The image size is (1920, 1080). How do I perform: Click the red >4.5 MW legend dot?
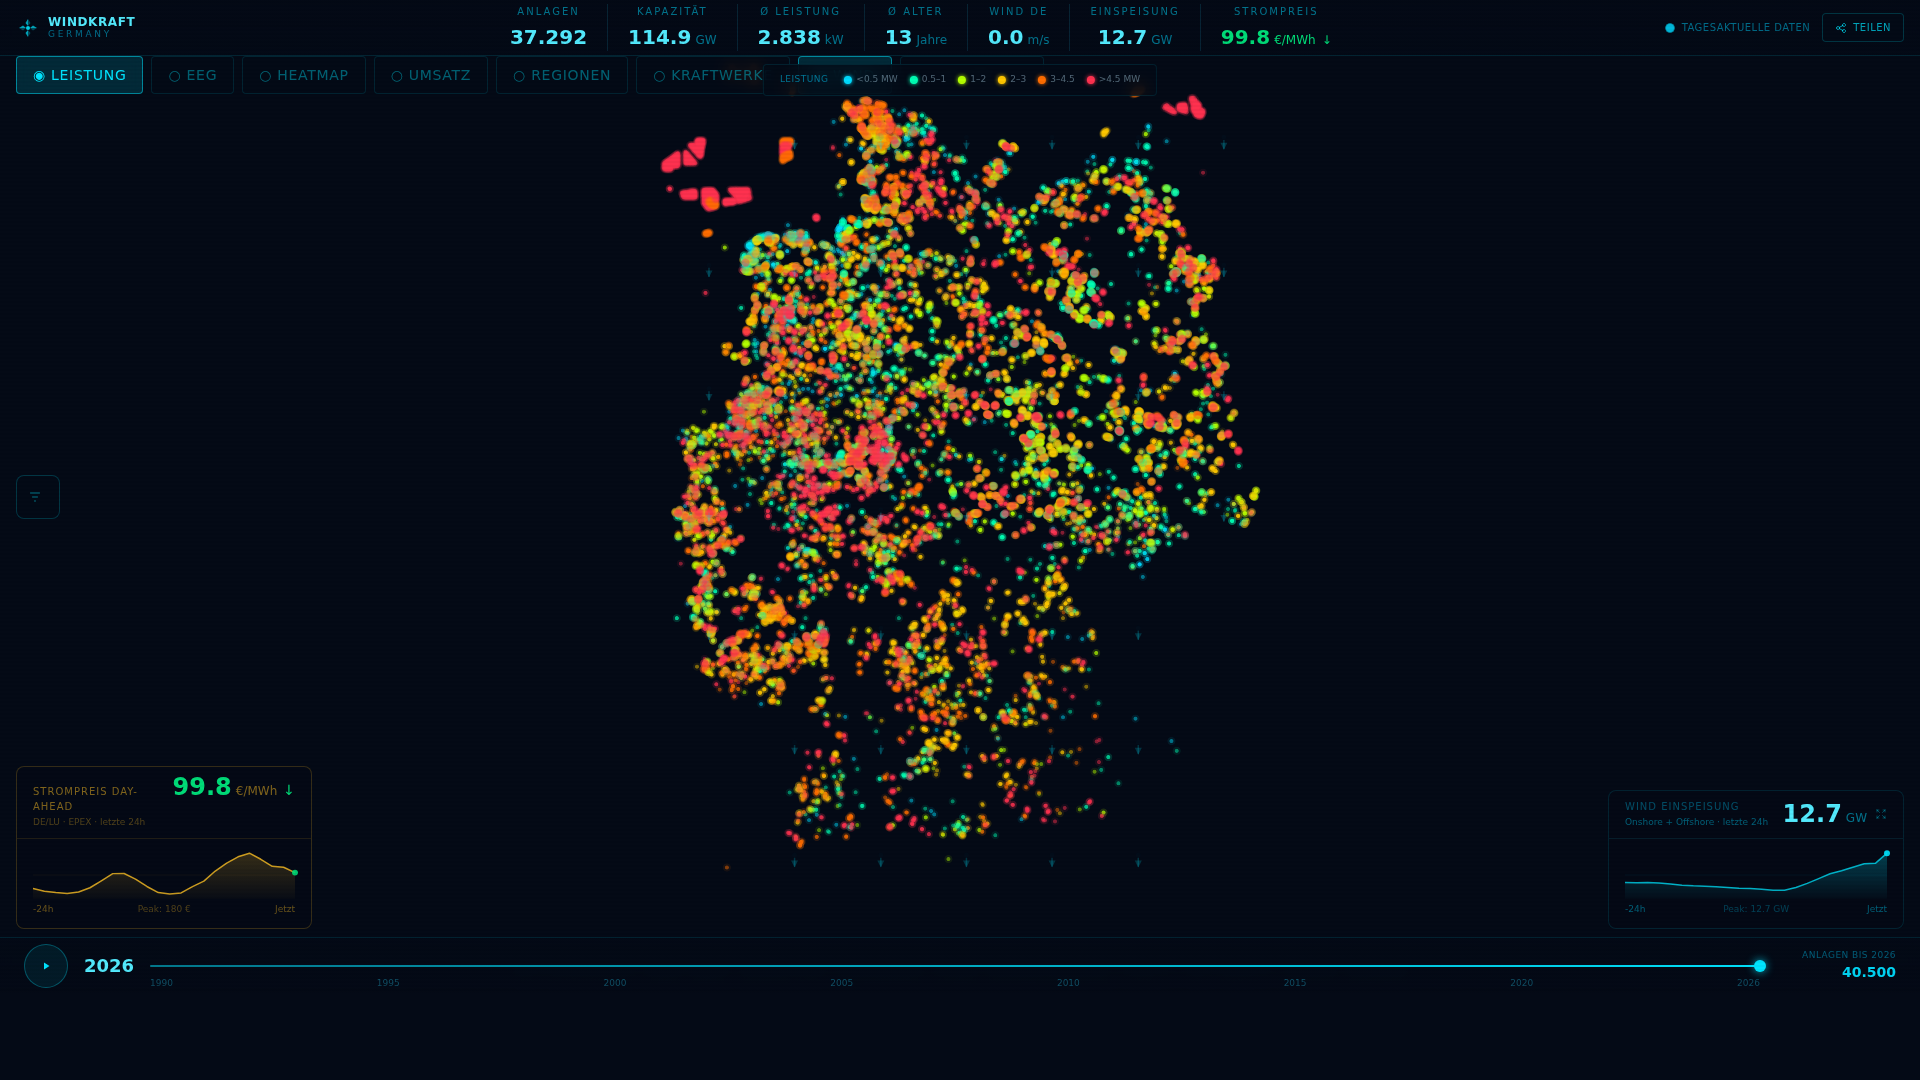pos(1091,80)
